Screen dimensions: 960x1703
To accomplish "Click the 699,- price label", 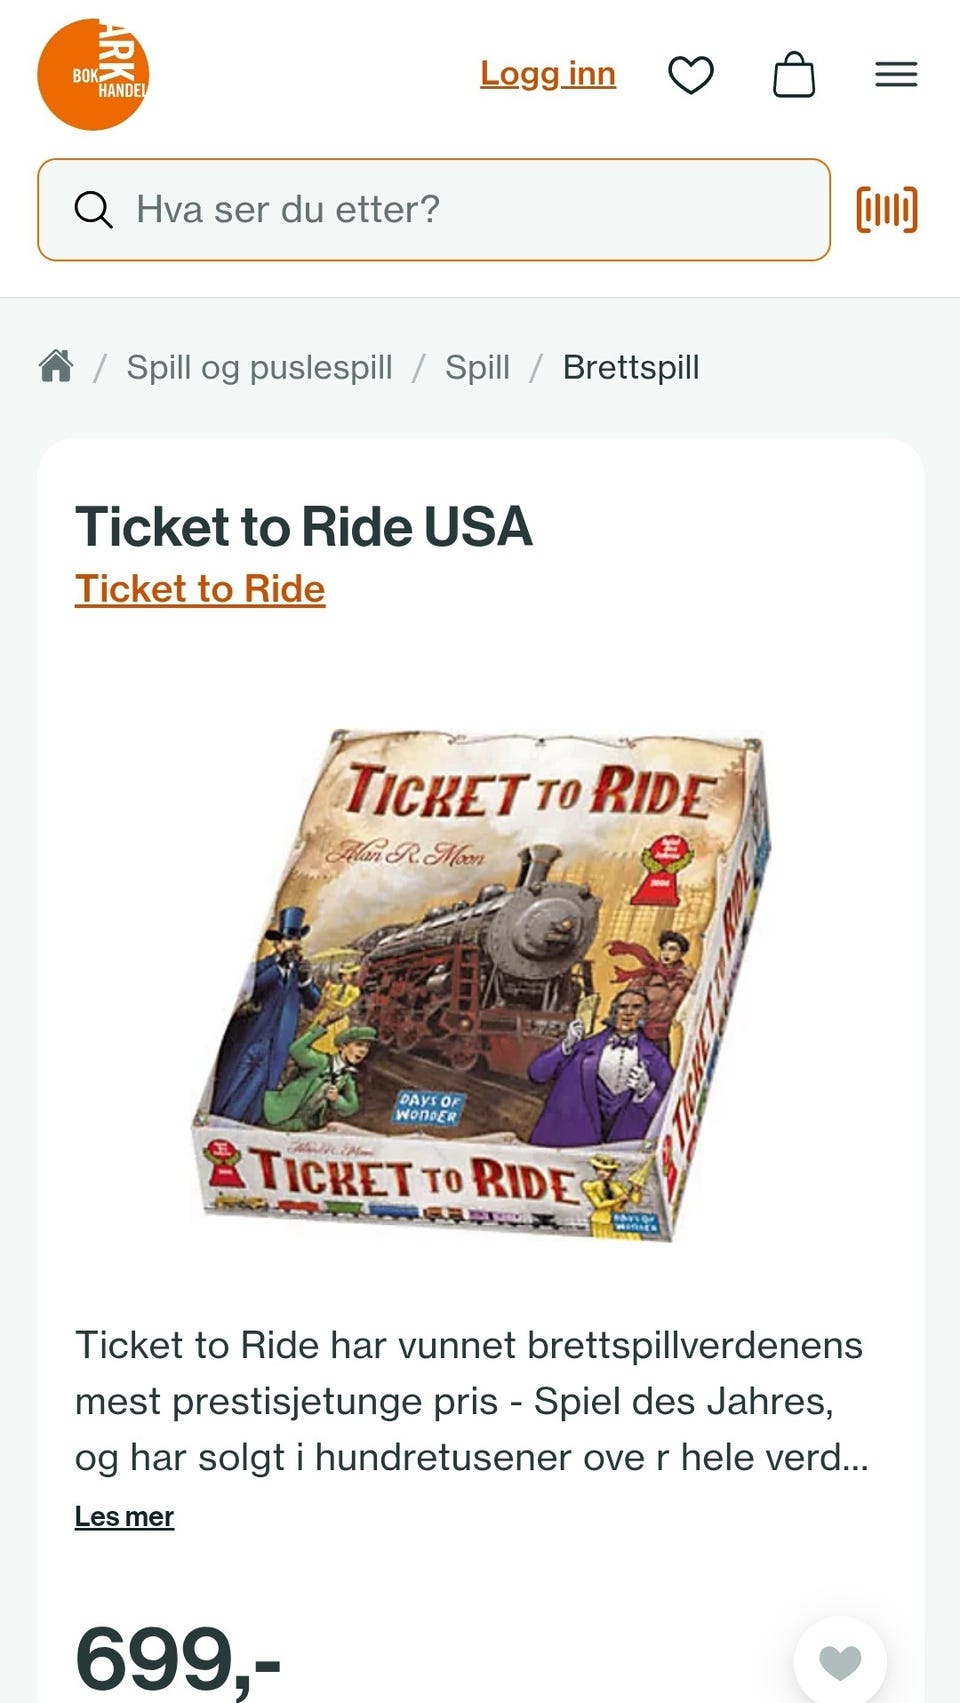I will coord(178,1658).
